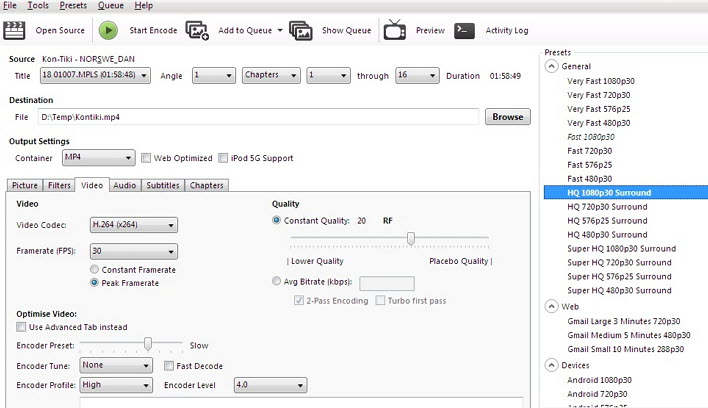Click the Activity Log terminal icon
Screen dimensions: 708x408
click(464, 30)
